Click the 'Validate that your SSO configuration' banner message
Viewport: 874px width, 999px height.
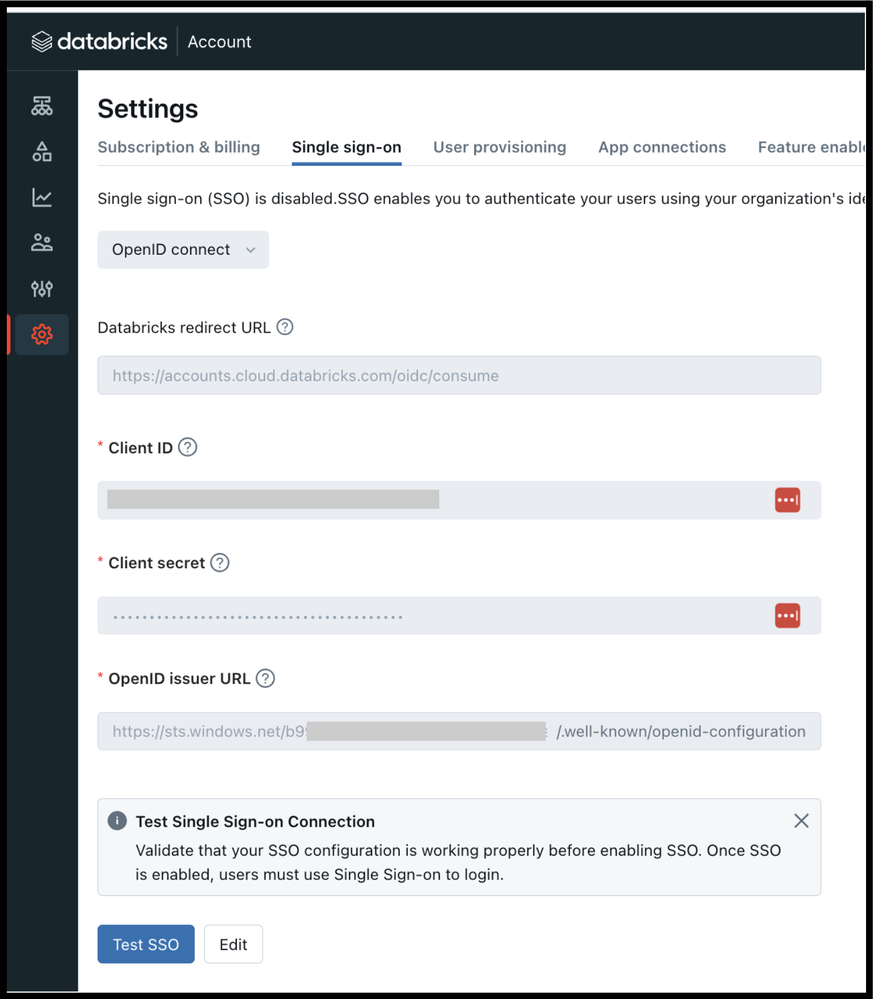click(x=458, y=862)
